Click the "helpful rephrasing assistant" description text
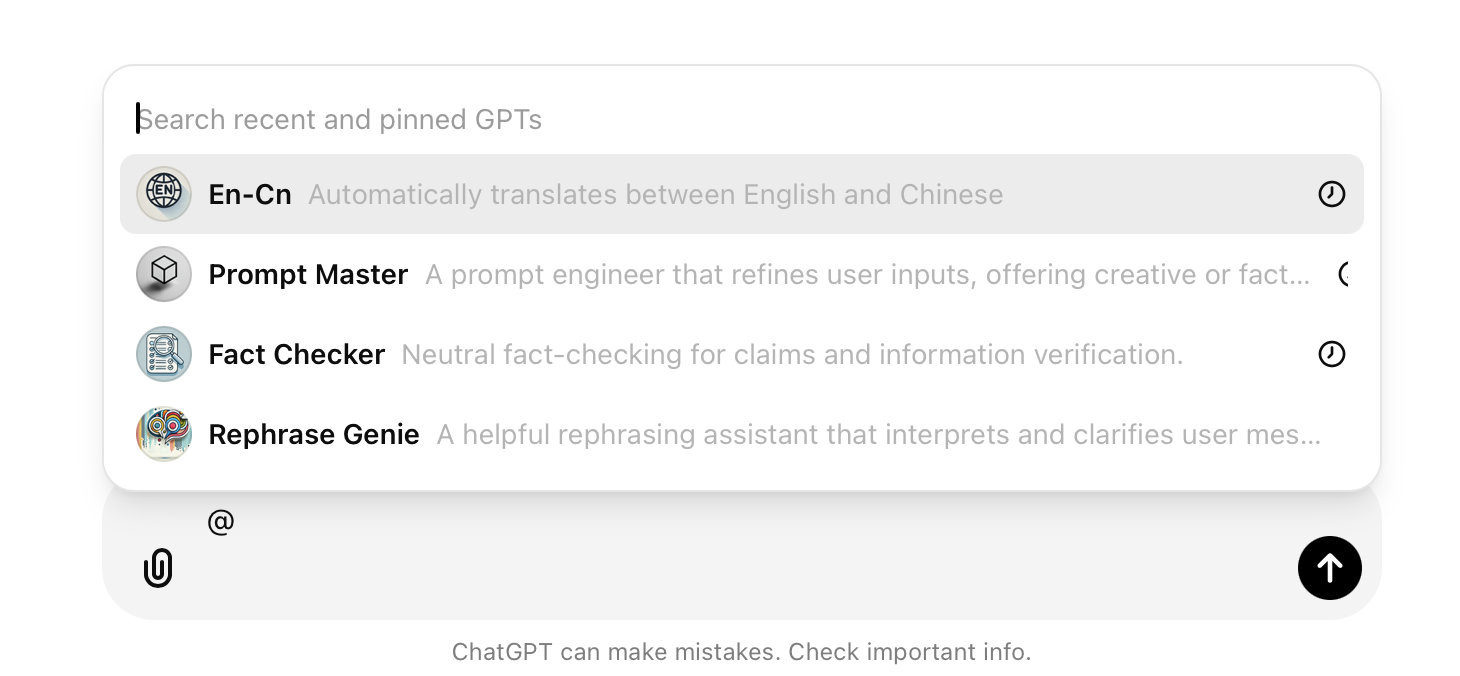The height and width of the screenshot is (676, 1460). (x=878, y=434)
